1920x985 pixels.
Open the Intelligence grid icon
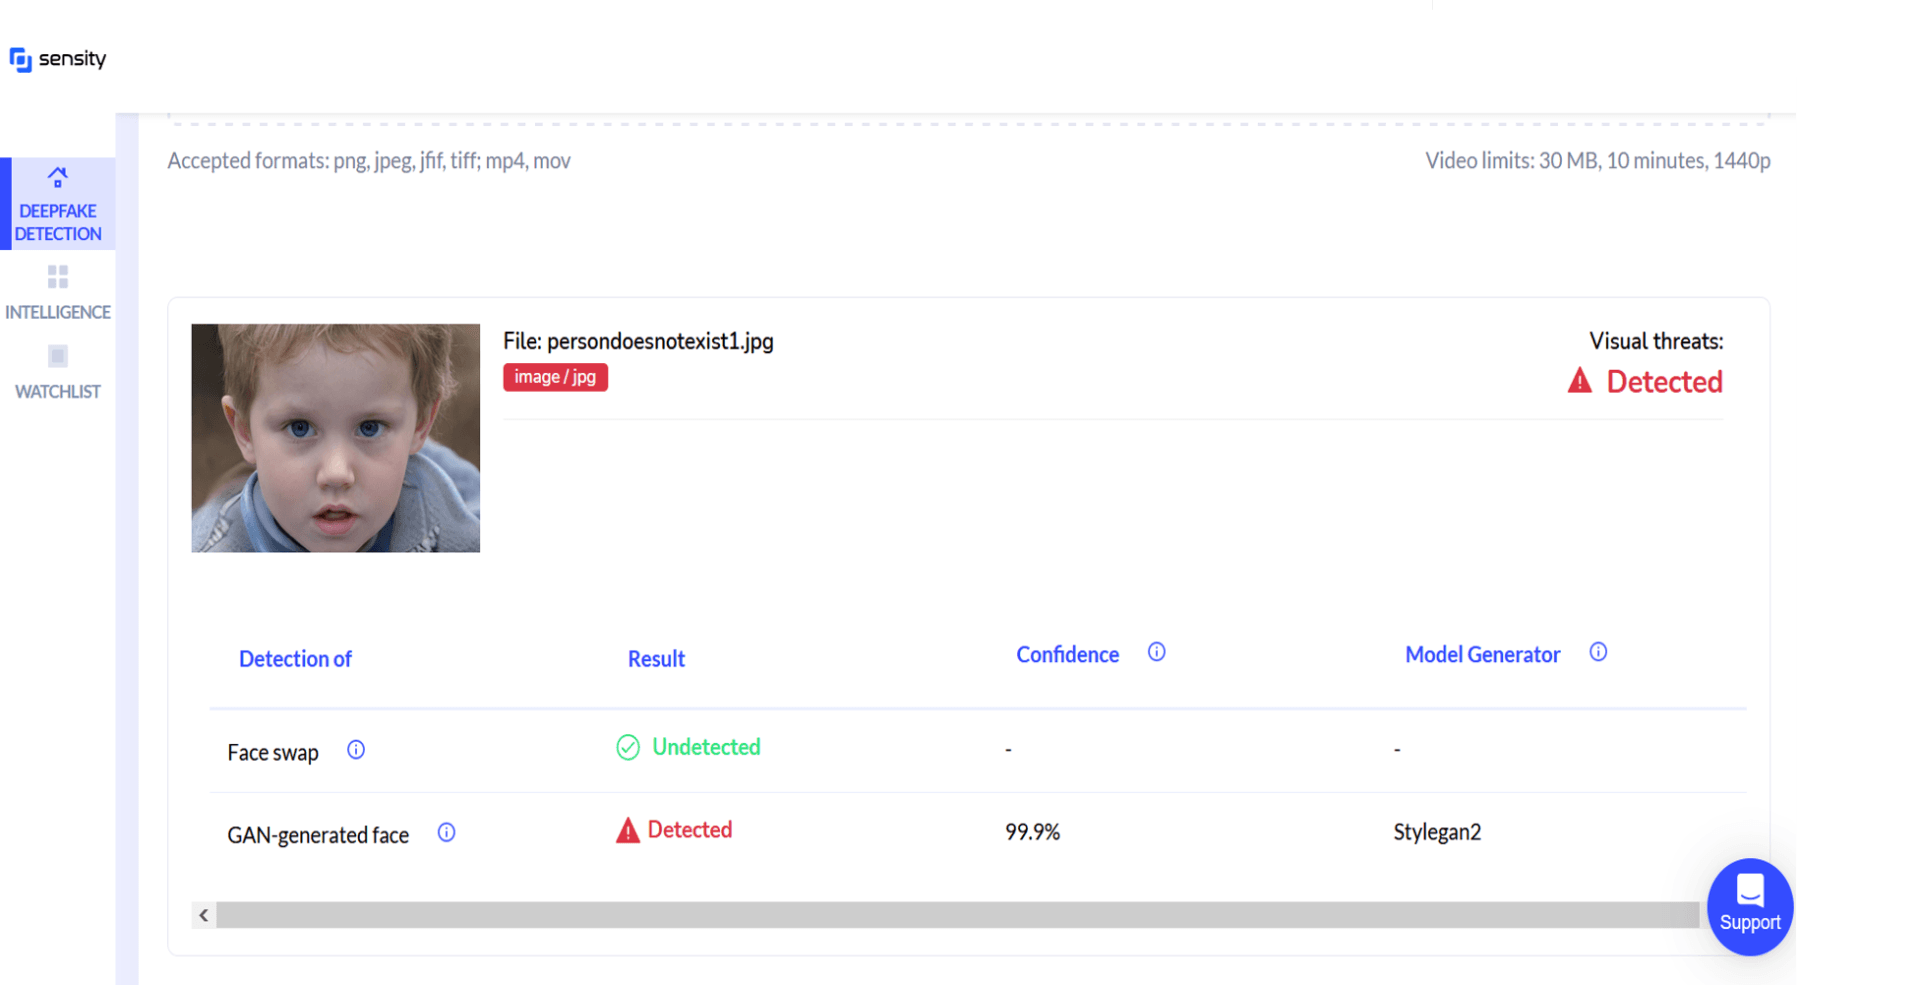point(58,277)
